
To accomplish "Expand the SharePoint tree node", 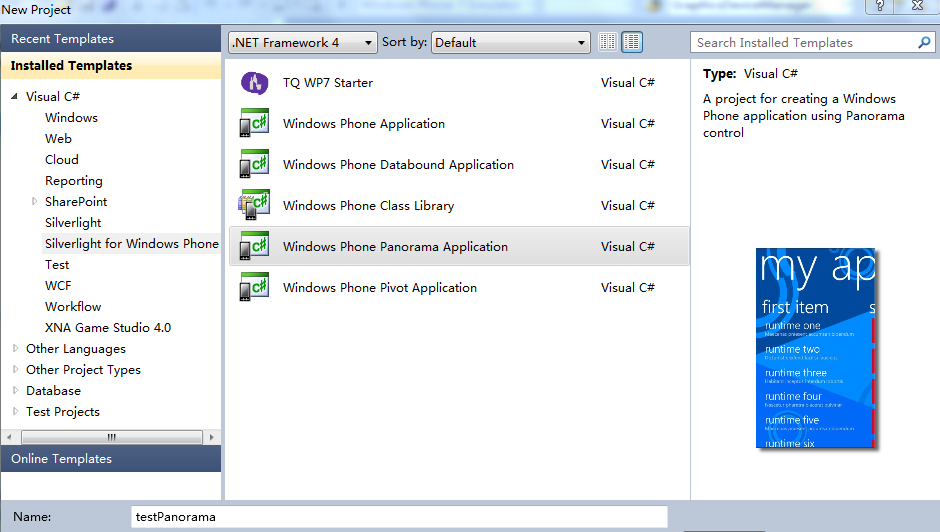I will click(34, 202).
